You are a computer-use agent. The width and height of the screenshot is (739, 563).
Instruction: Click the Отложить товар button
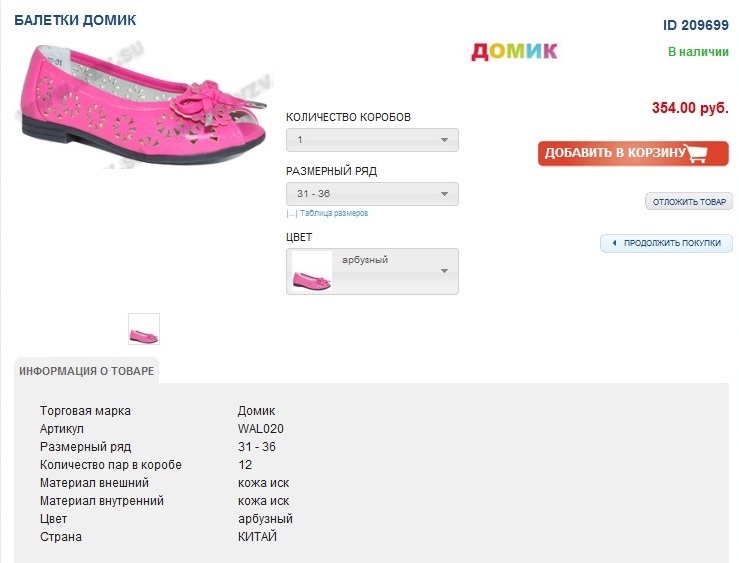coord(689,202)
